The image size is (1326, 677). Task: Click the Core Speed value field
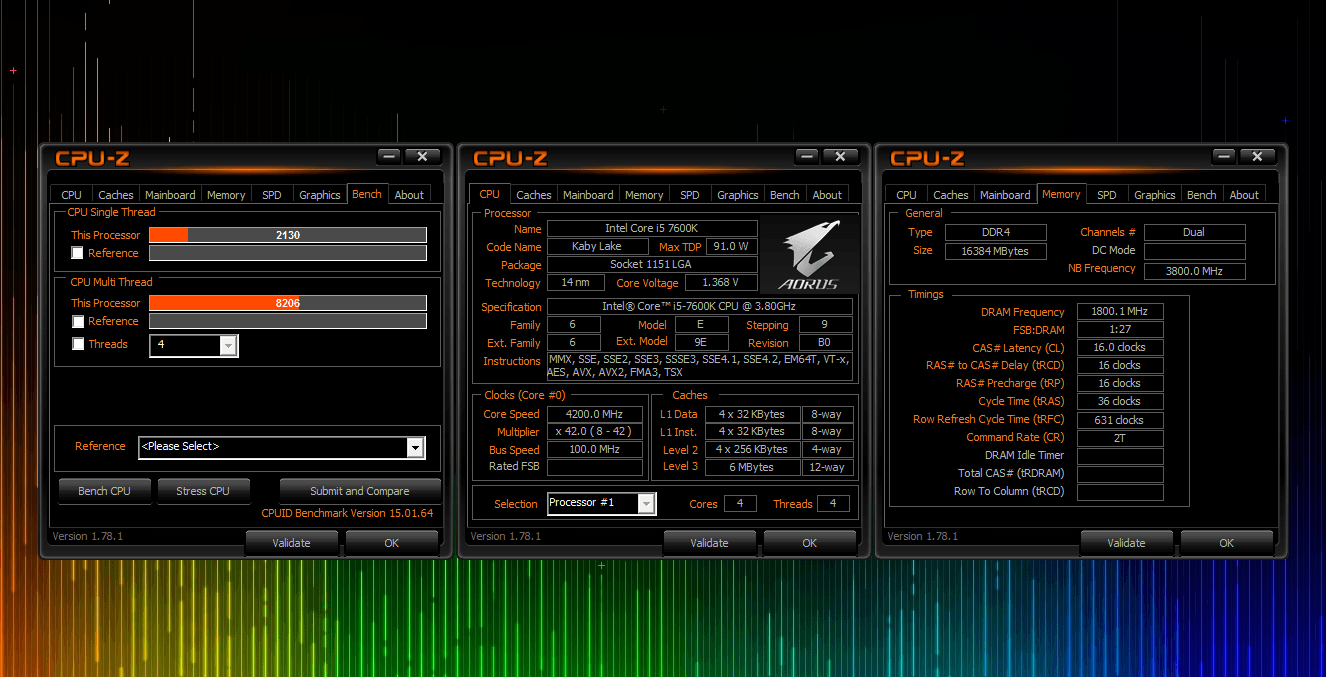coord(594,414)
